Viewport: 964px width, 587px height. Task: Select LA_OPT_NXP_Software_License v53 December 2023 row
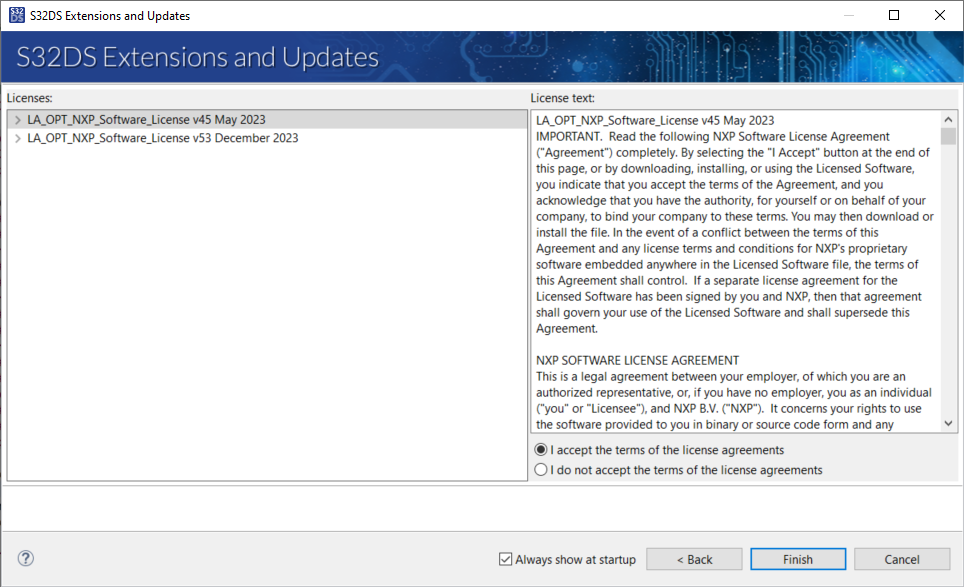(x=267, y=138)
